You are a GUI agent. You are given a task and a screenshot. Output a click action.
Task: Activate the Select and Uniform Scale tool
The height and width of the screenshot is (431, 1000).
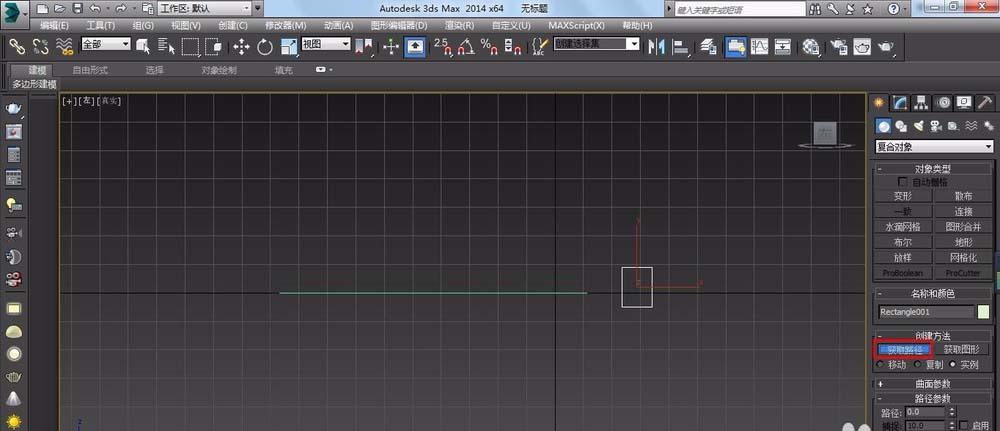(x=289, y=46)
